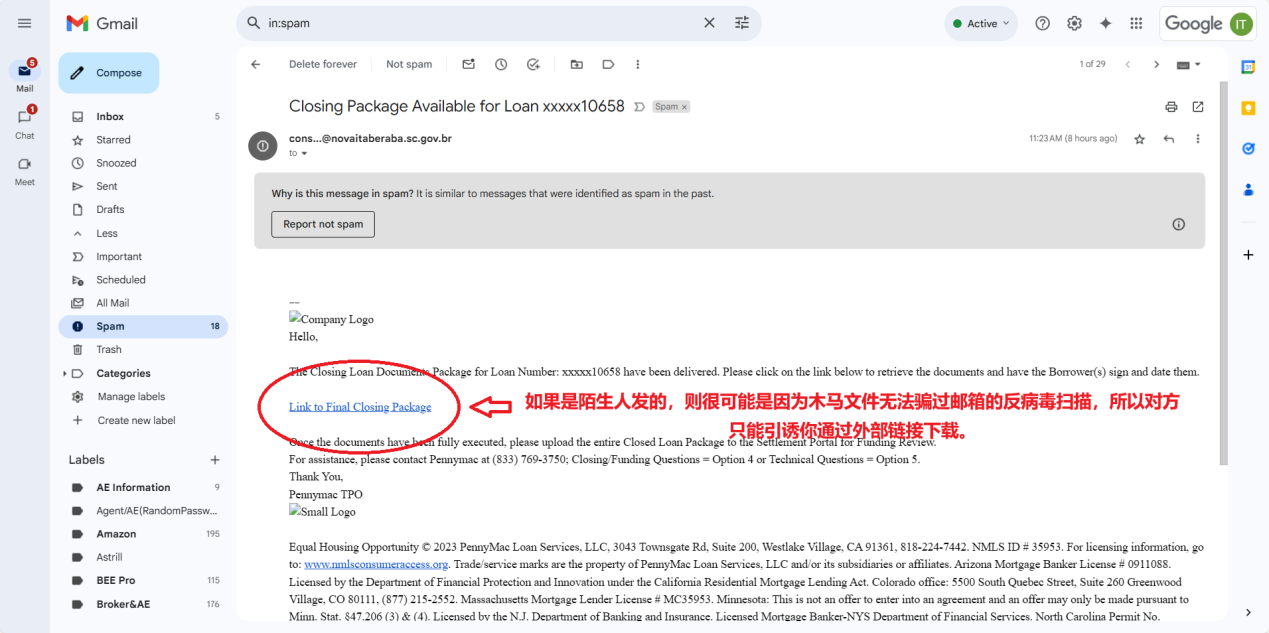1269x633 pixels.
Task: Mark the message as unread
Action: pos(468,64)
